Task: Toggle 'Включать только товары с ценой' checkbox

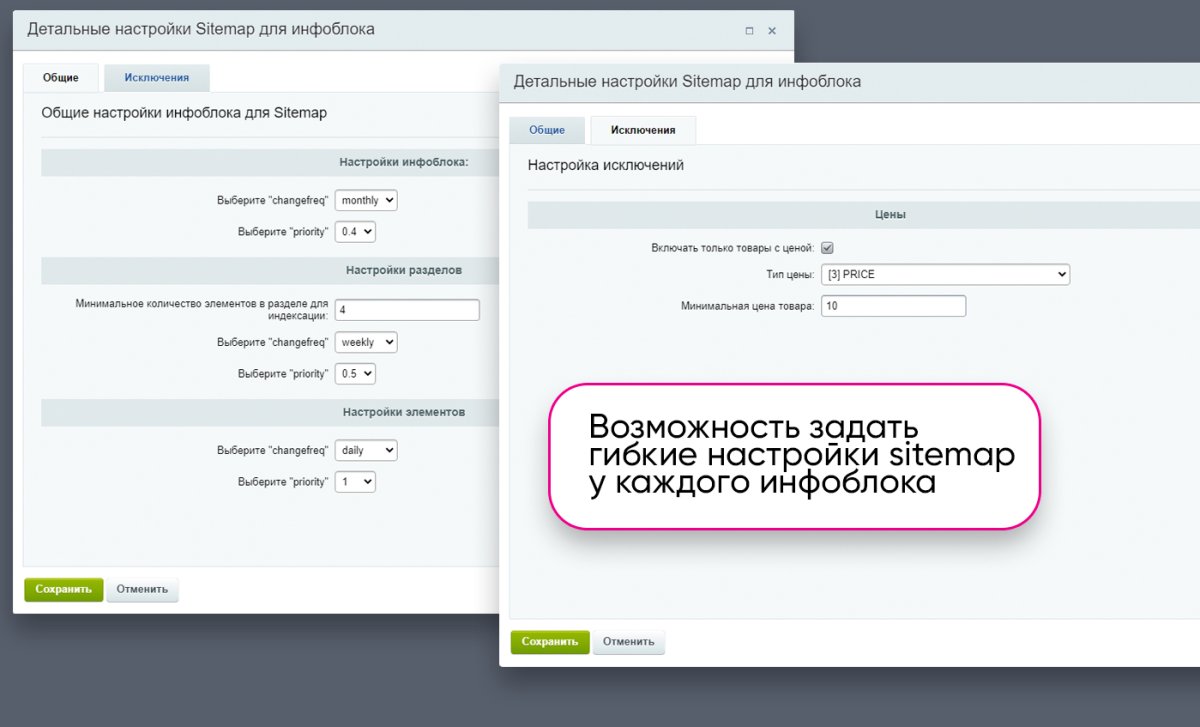Action: pyautogui.click(x=827, y=247)
